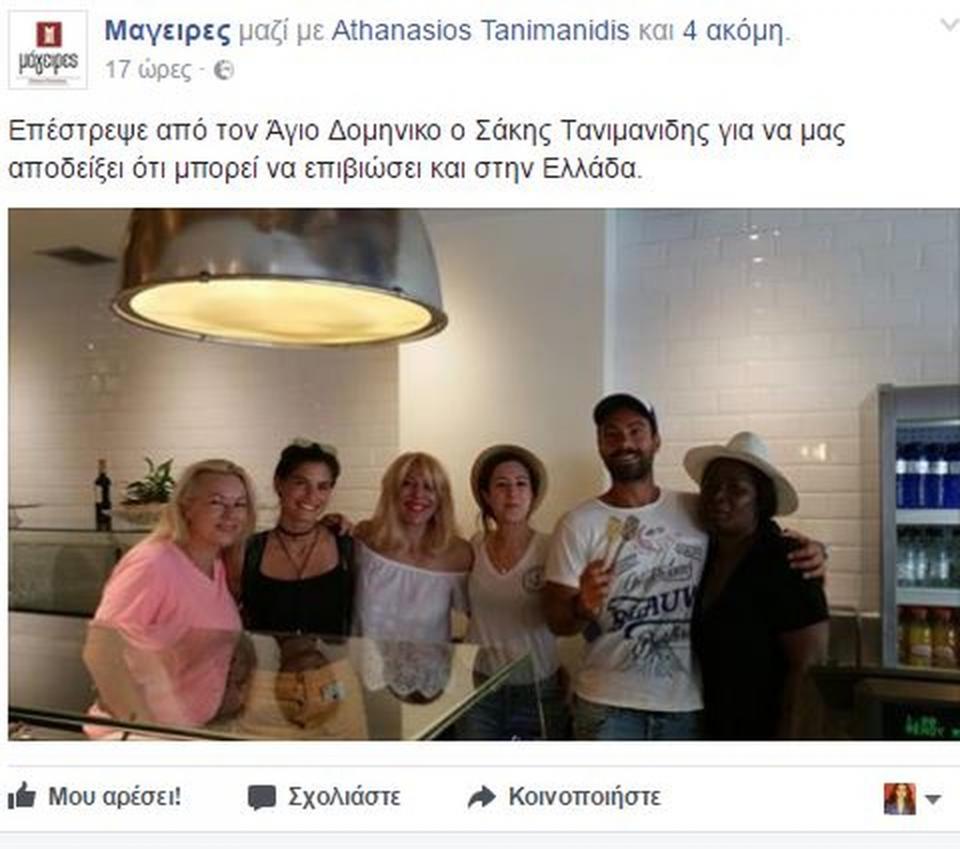960x849 pixels.
Task: Show the 4 ακόμη tagged people
Action: (x=733, y=31)
